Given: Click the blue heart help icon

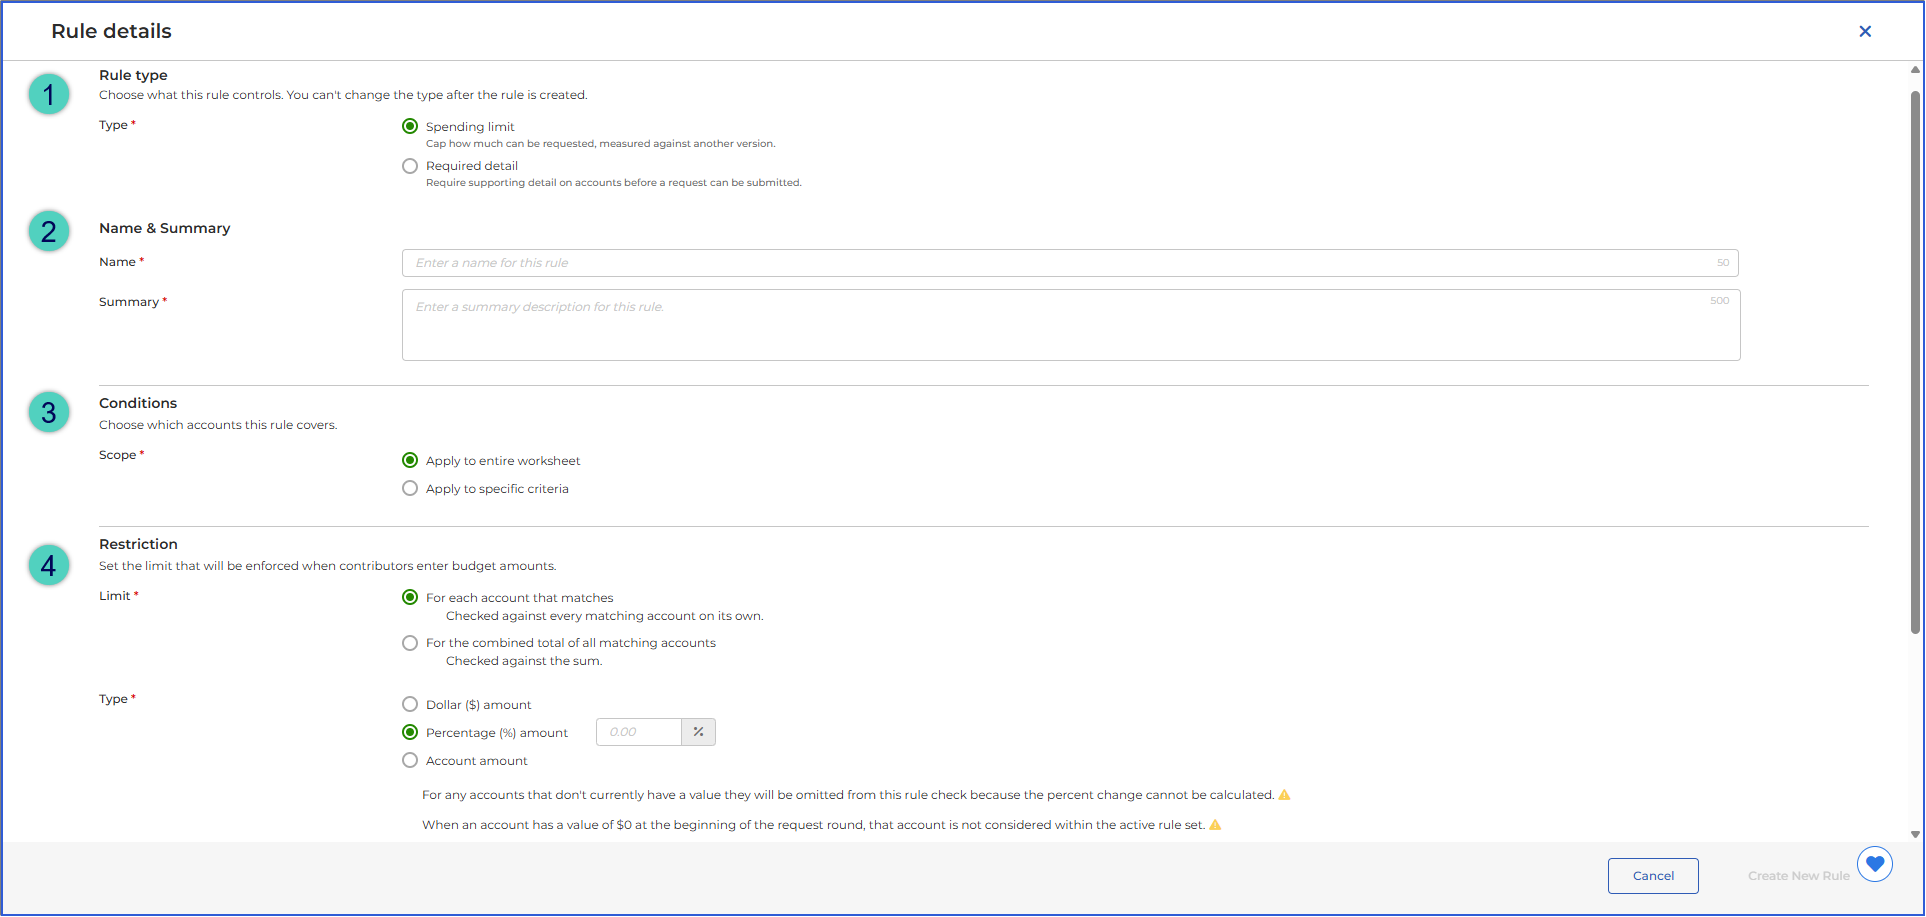Looking at the screenshot, I should coord(1875,863).
